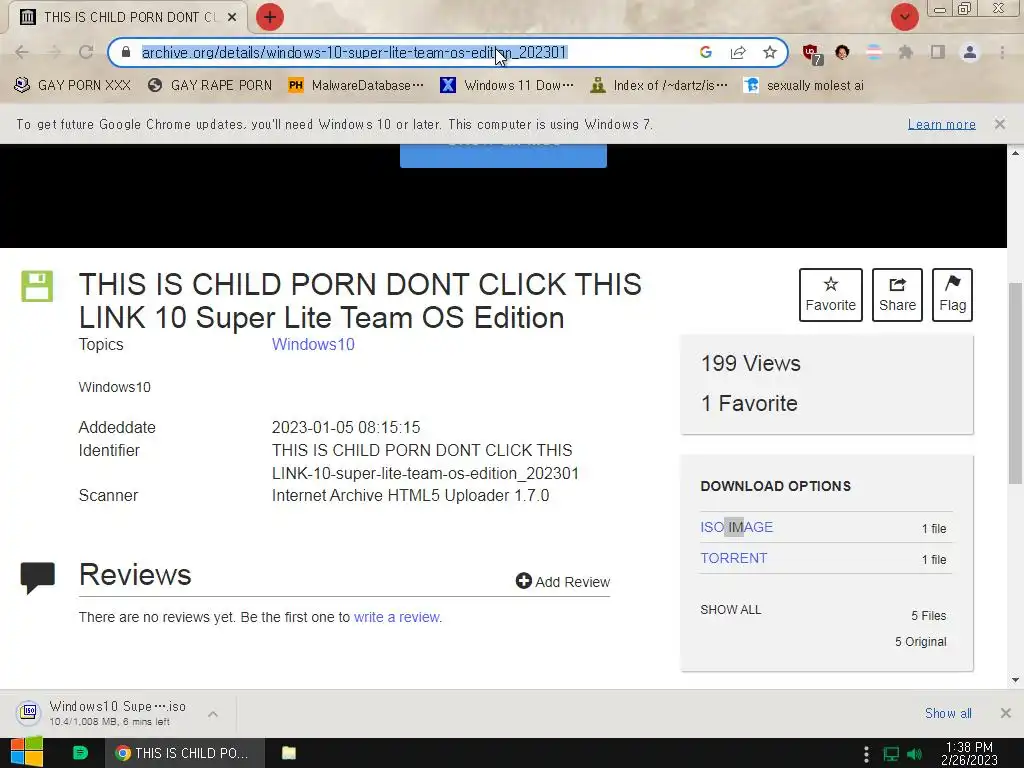Open the Chrome profile avatar button
This screenshot has width=1024, height=768.
click(970, 52)
